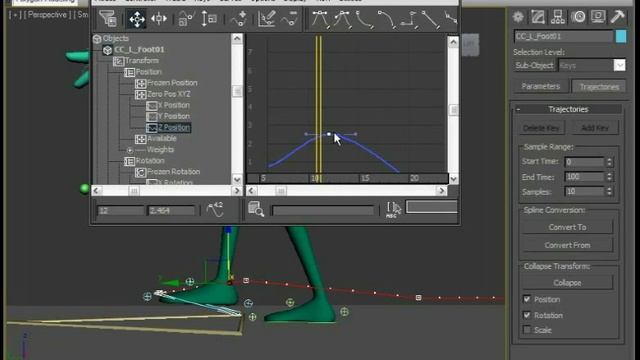Click the CC_L_Foot01 object name field

coord(563,36)
